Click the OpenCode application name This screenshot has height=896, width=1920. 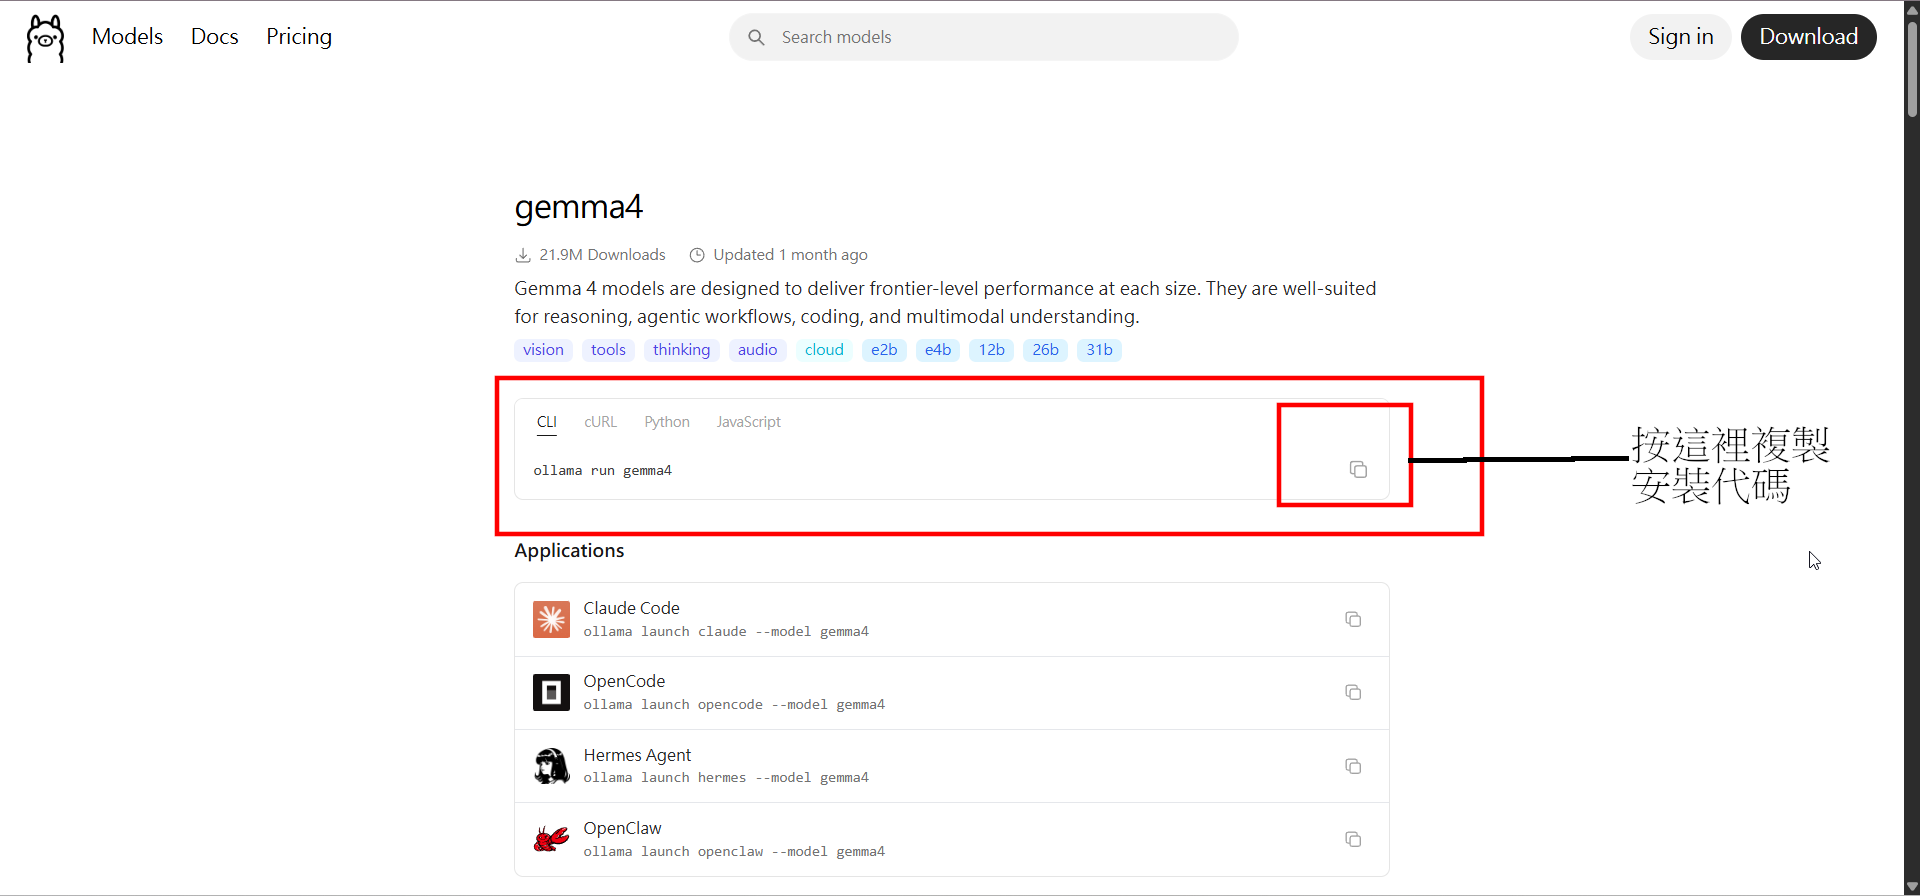tap(625, 681)
